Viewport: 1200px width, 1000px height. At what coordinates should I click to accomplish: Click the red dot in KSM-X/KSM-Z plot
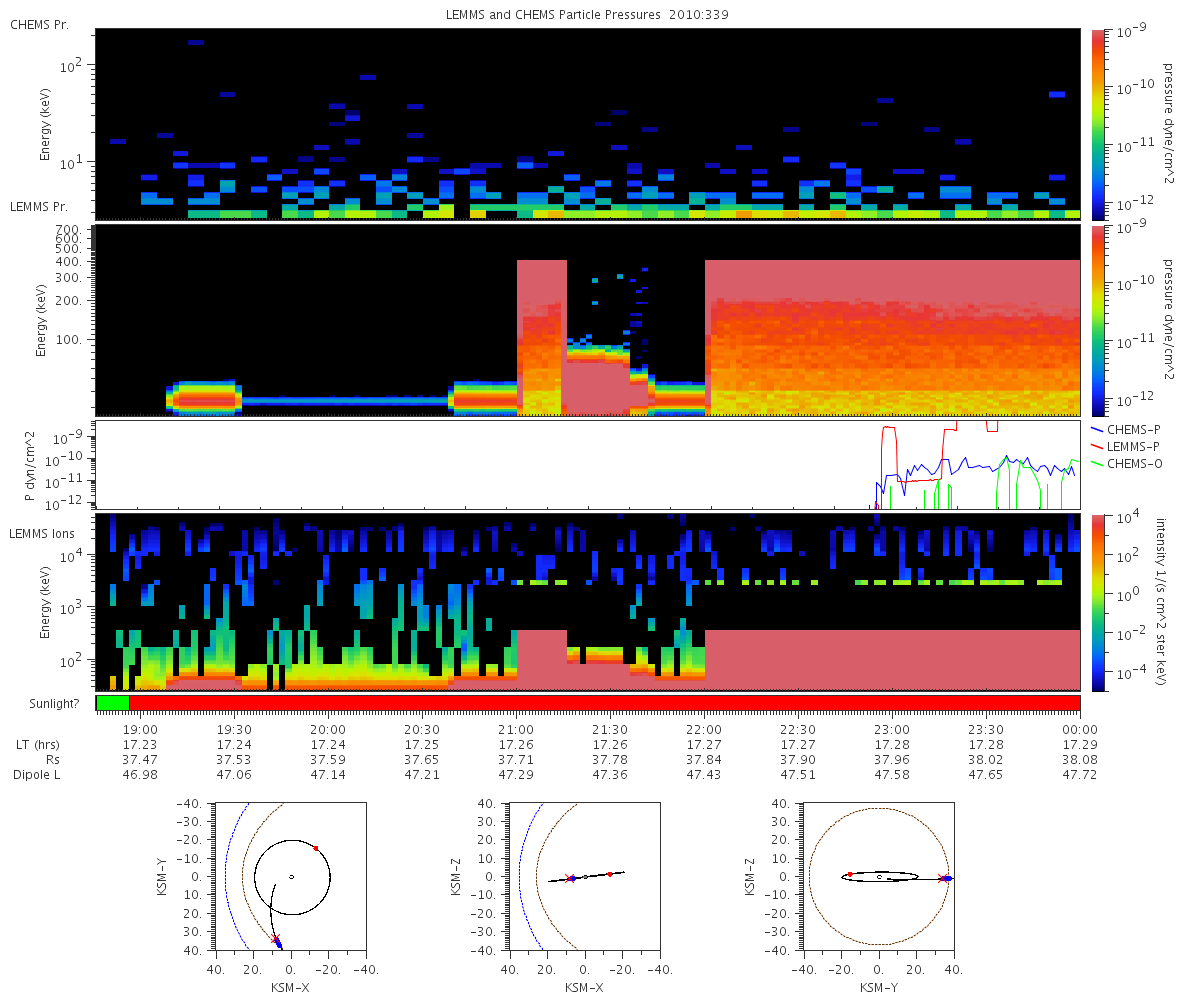pos(609,874)
